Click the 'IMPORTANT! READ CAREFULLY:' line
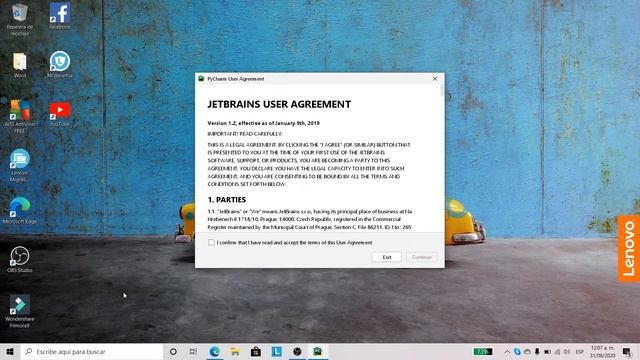This screenshot has height=360, width=640. (x=245, y=134)
